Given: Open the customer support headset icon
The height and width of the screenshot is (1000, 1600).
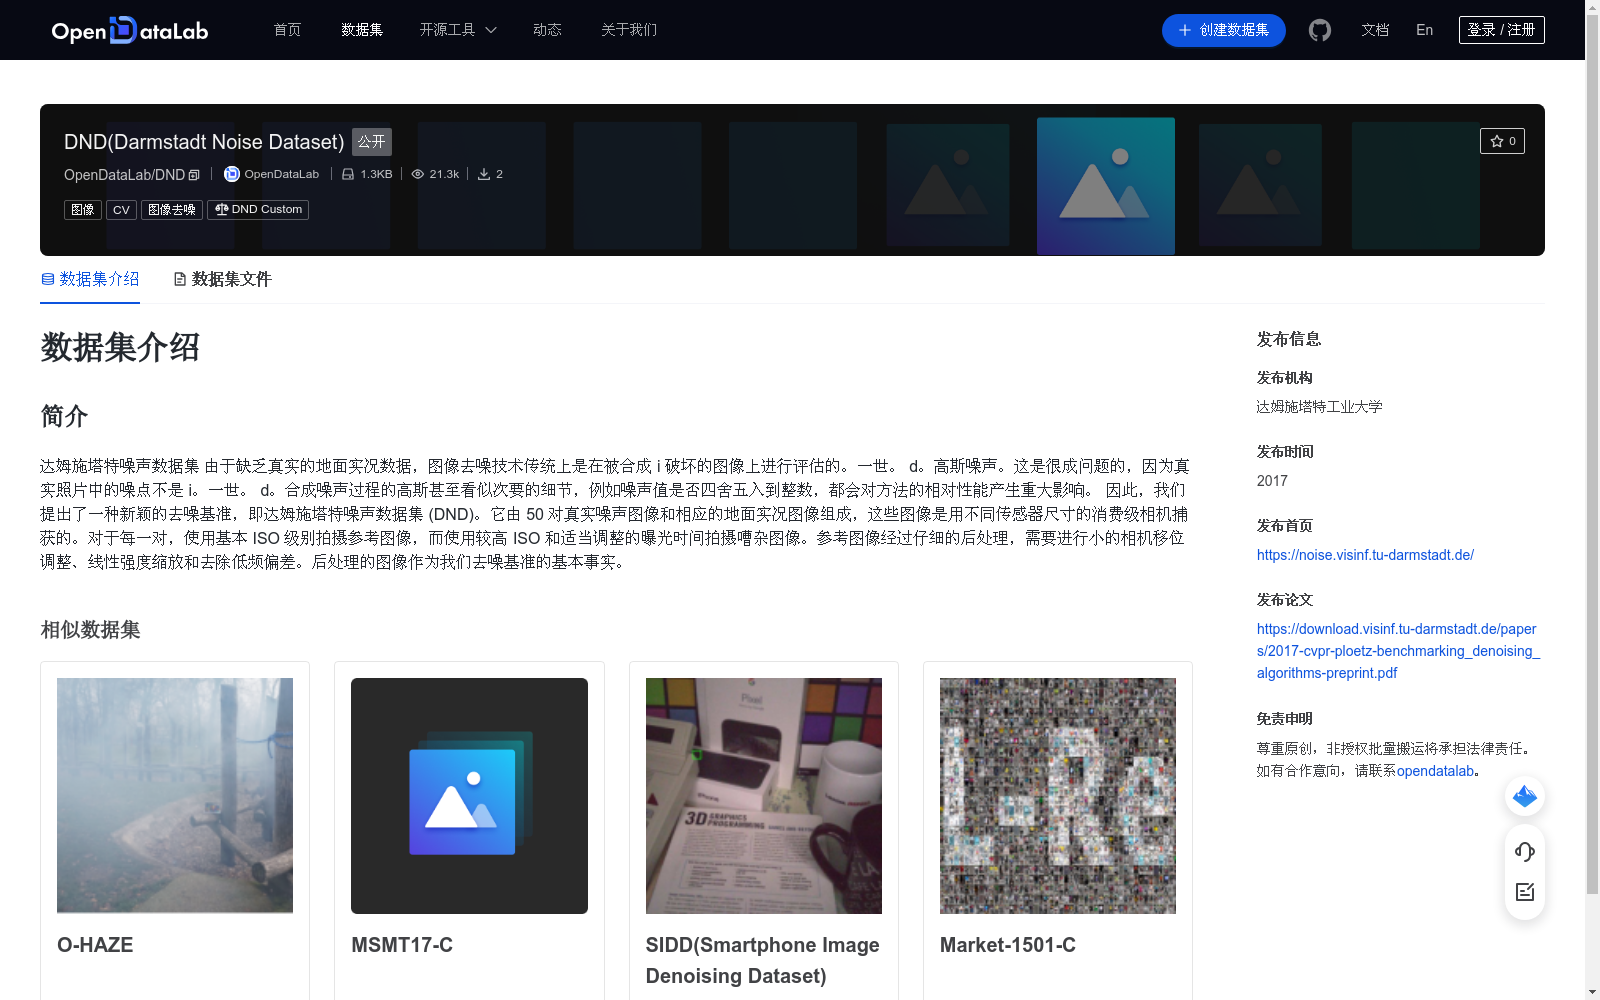Looking at the screenshot, I should point(1525,852).
